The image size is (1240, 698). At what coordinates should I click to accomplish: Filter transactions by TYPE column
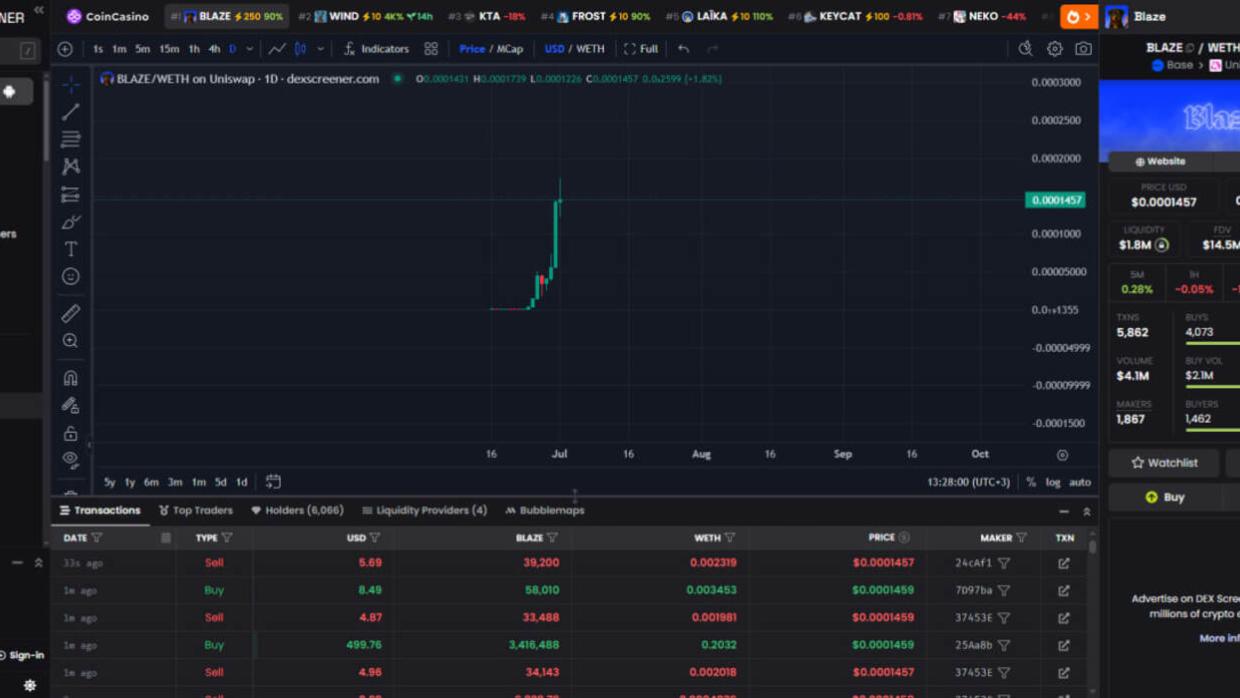[x=227, y=538]
